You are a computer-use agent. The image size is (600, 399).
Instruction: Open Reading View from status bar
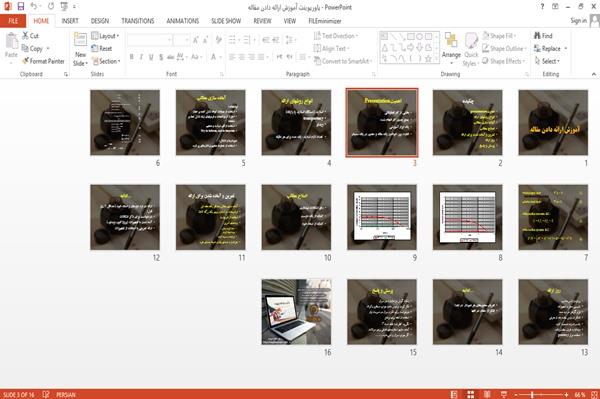[487, 394]
